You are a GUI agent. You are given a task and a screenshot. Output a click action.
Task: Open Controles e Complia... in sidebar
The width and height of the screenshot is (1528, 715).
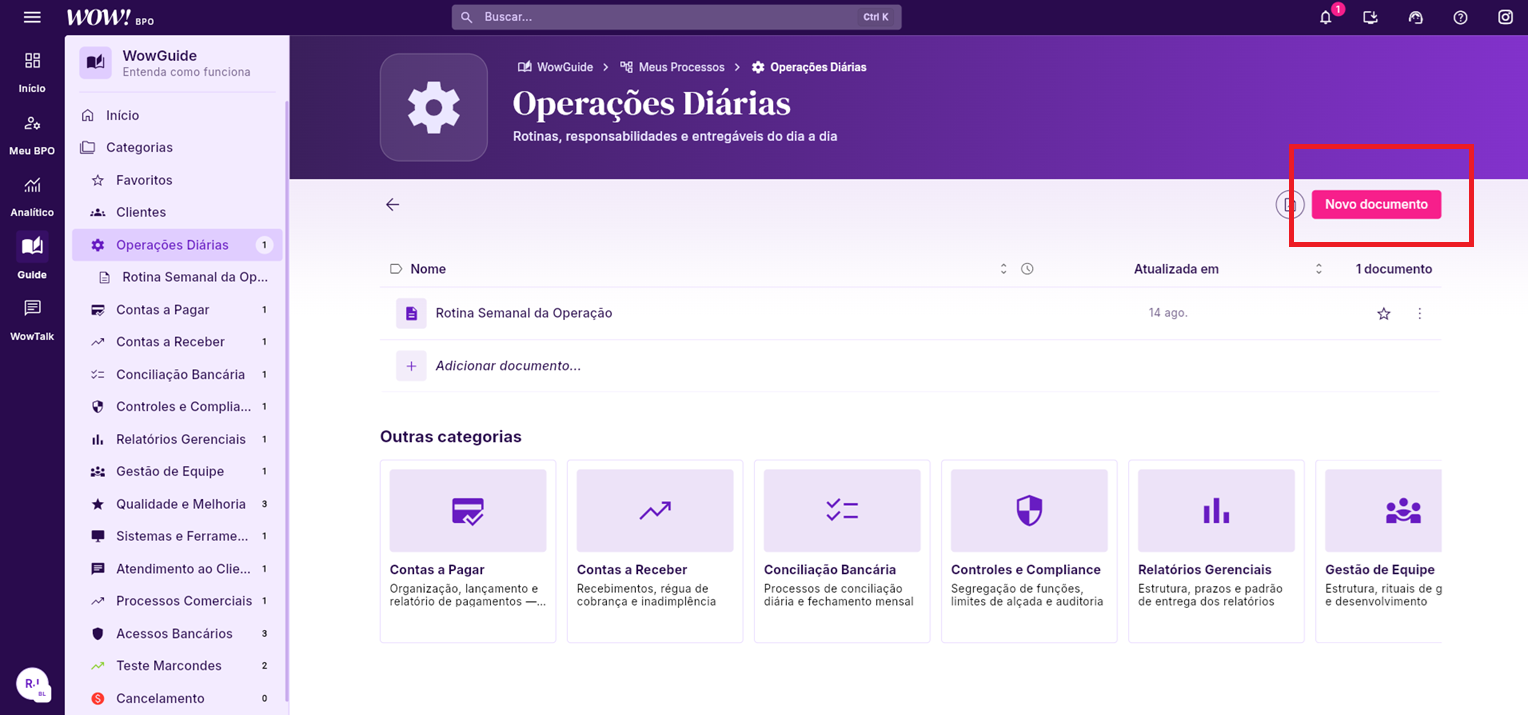pyautogui.click(x=176, y=407)
